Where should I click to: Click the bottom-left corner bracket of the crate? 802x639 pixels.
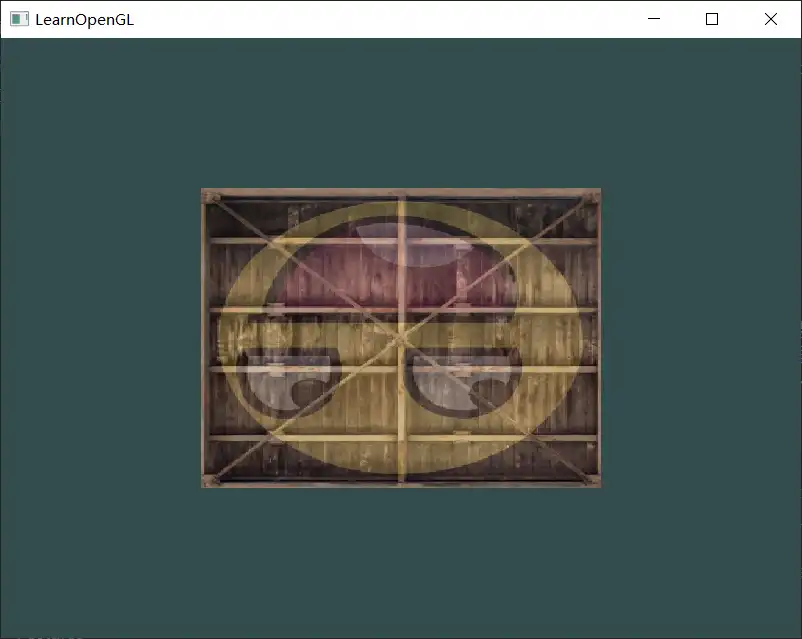click(209, 480)
